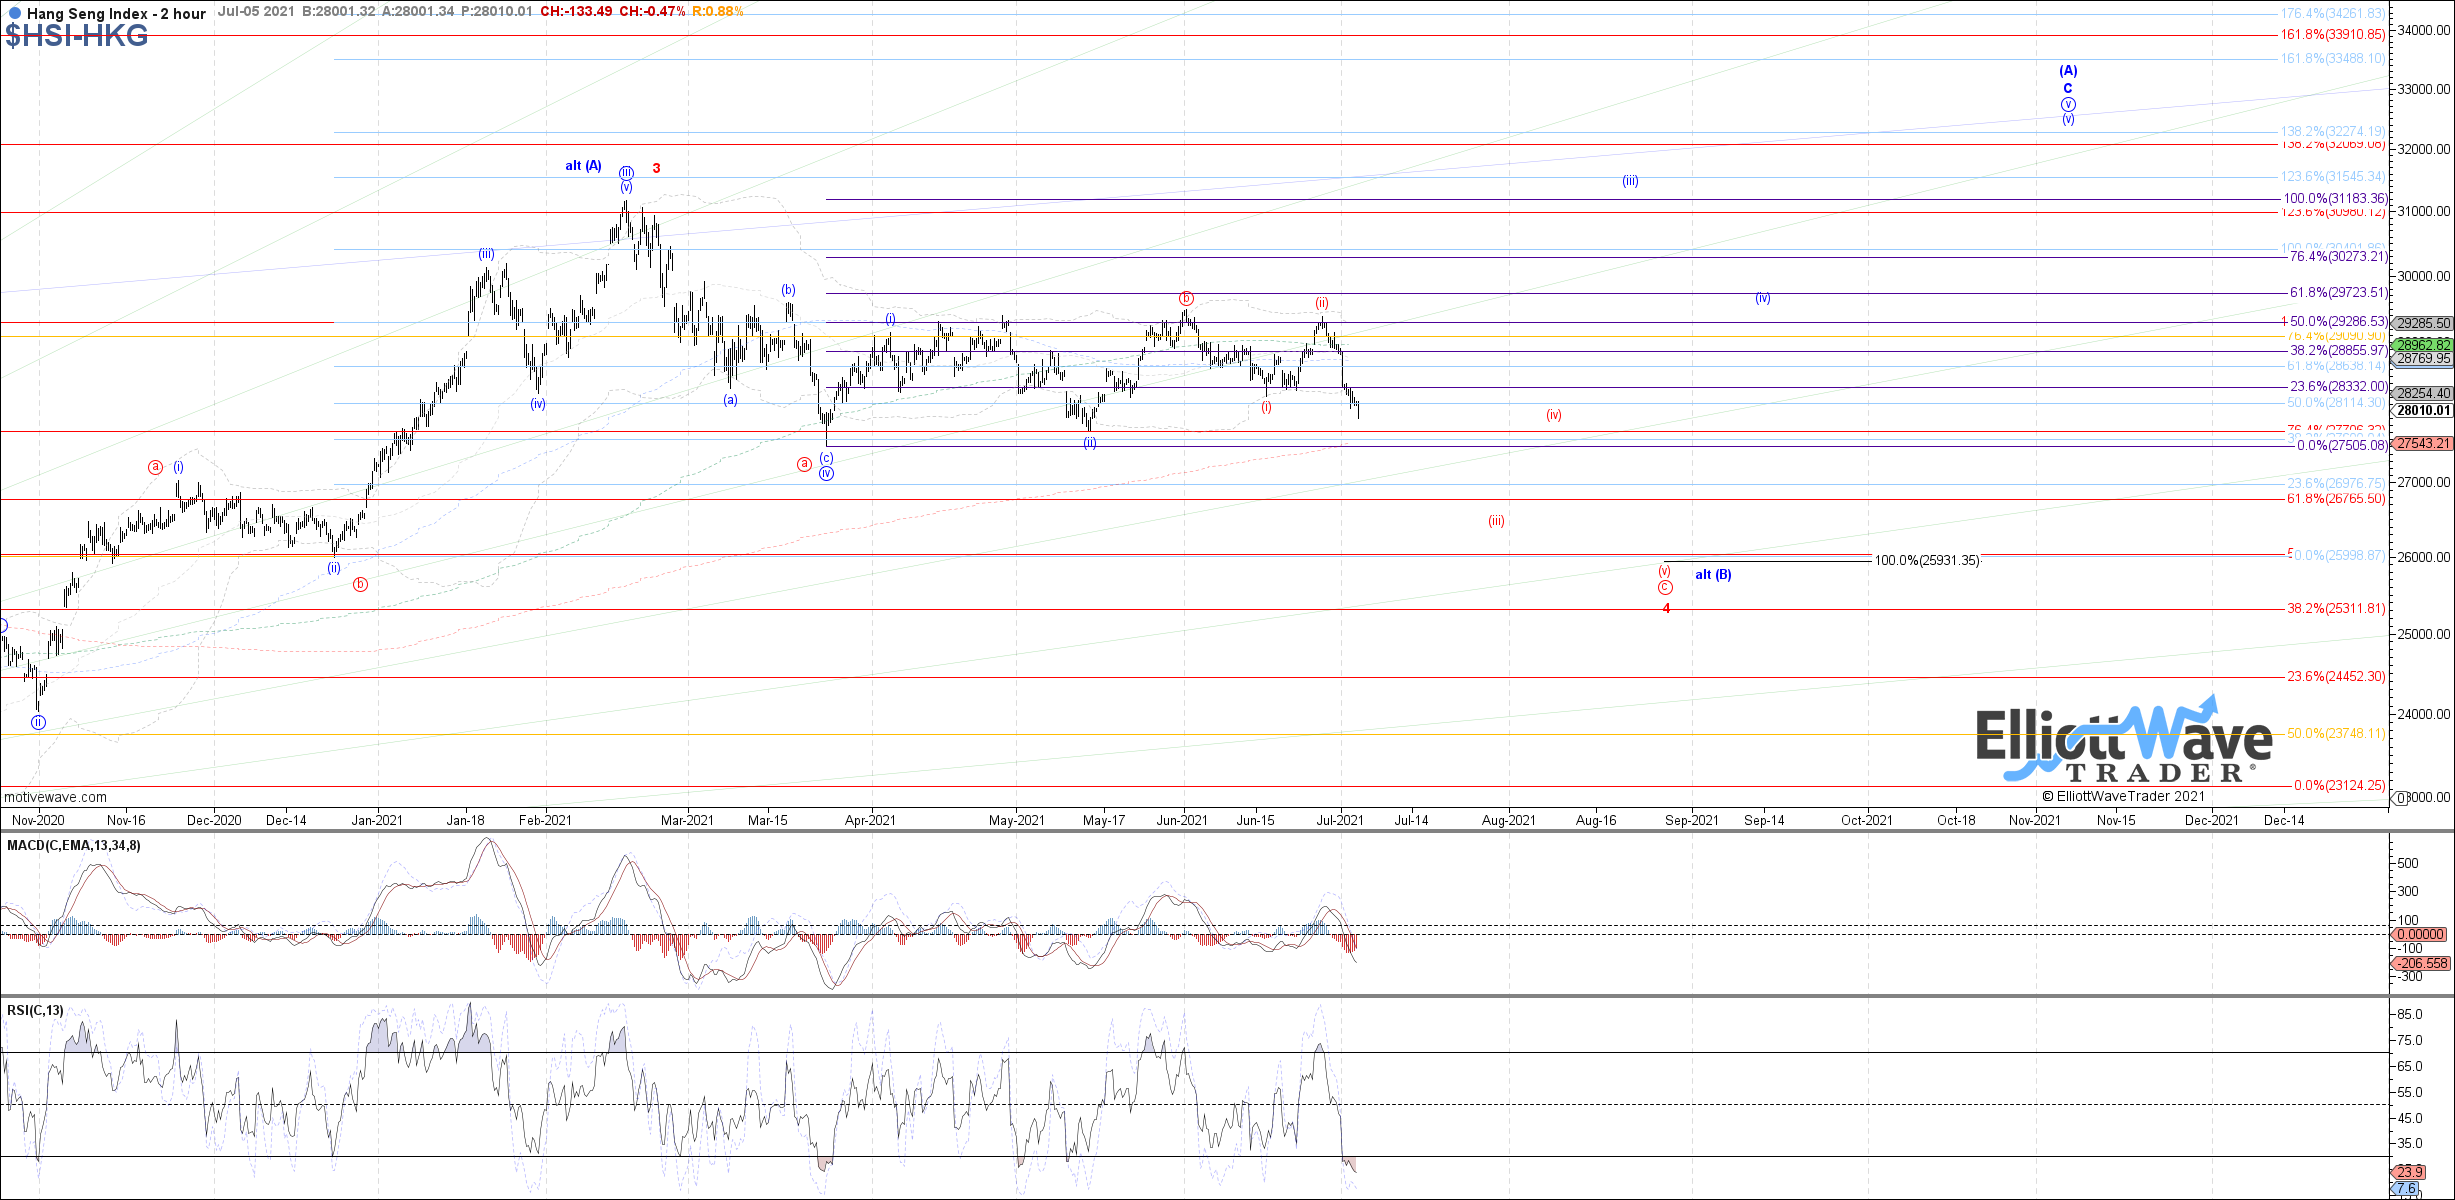Select the MACD(C,EMA,13,34,8) study label
Screen dimensions: 2455x1200
point(74,845)
